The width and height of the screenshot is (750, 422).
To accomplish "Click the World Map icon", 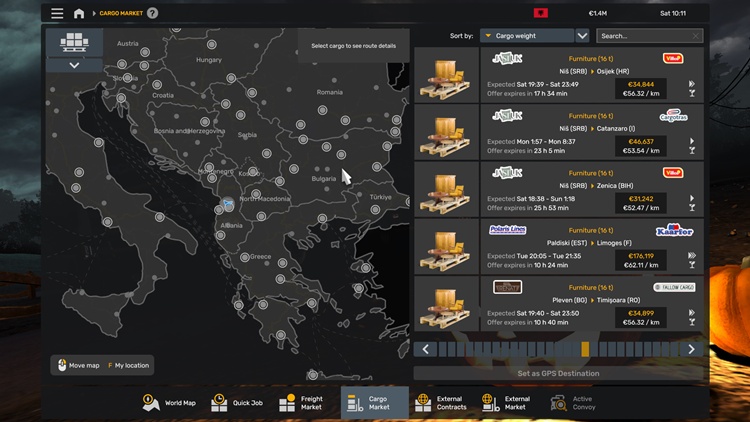I will pyautogui.click(x=152, y=402).
